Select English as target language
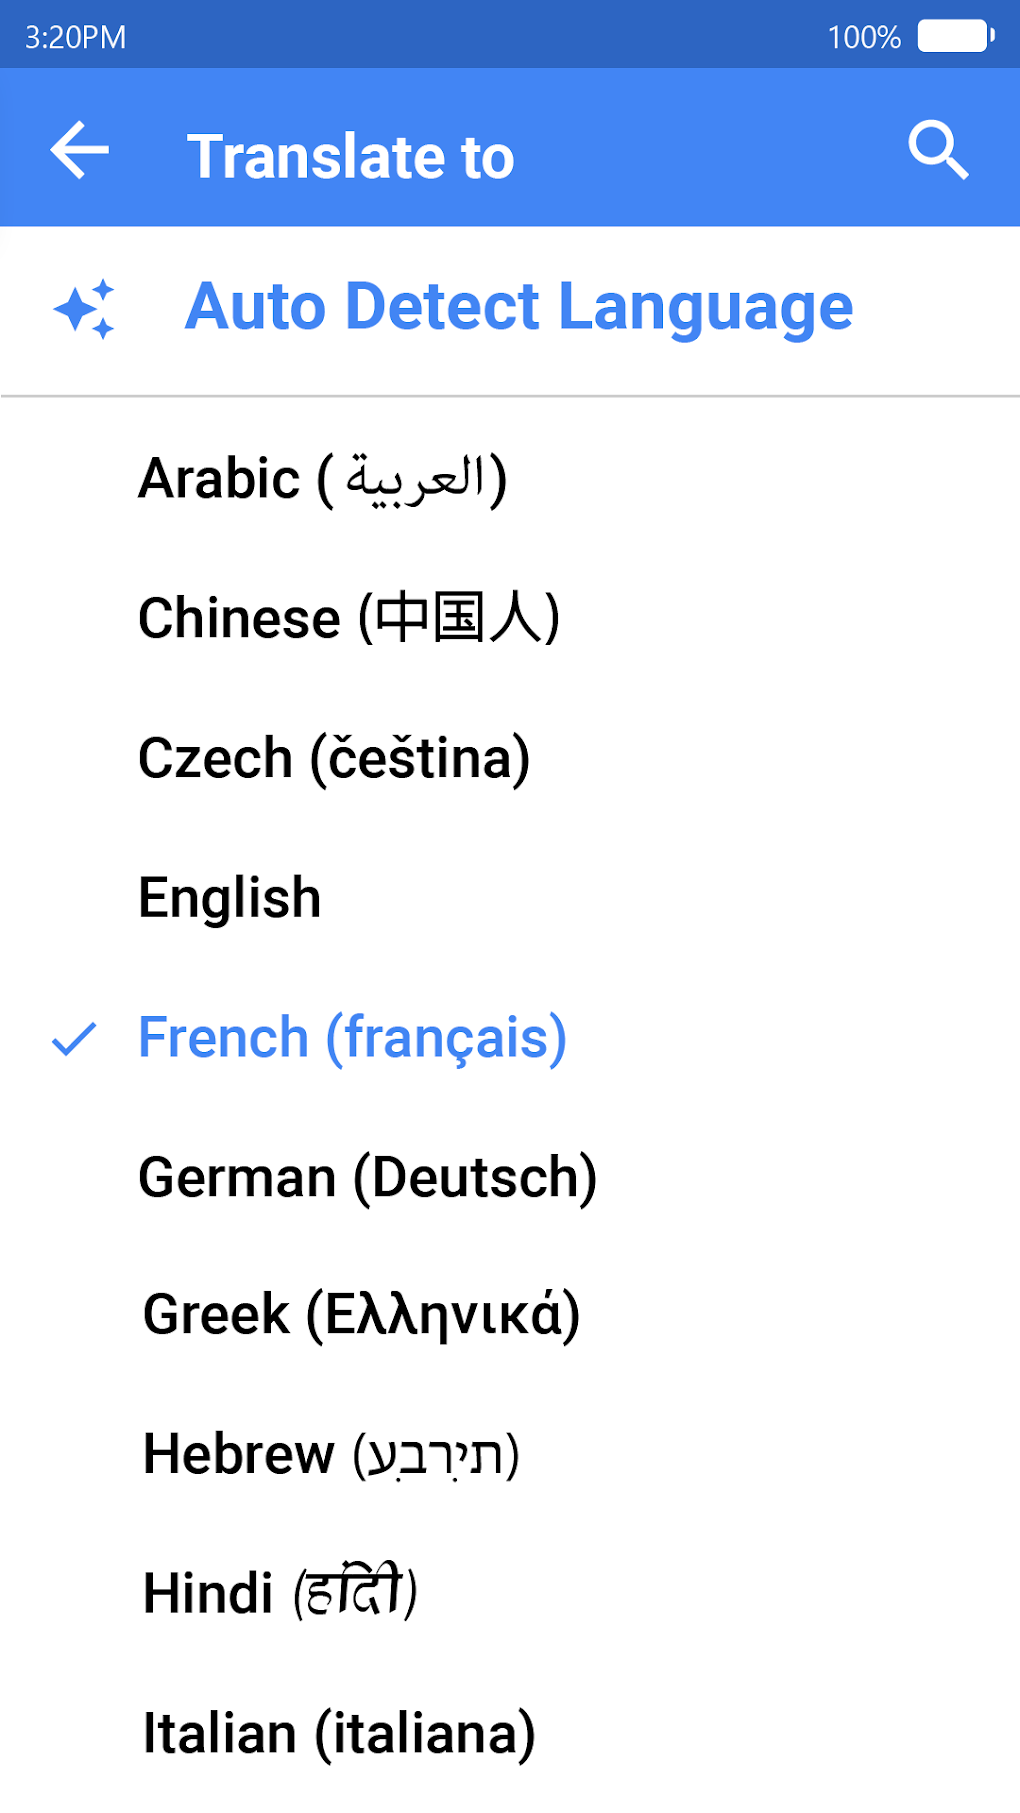 point(228,897)
